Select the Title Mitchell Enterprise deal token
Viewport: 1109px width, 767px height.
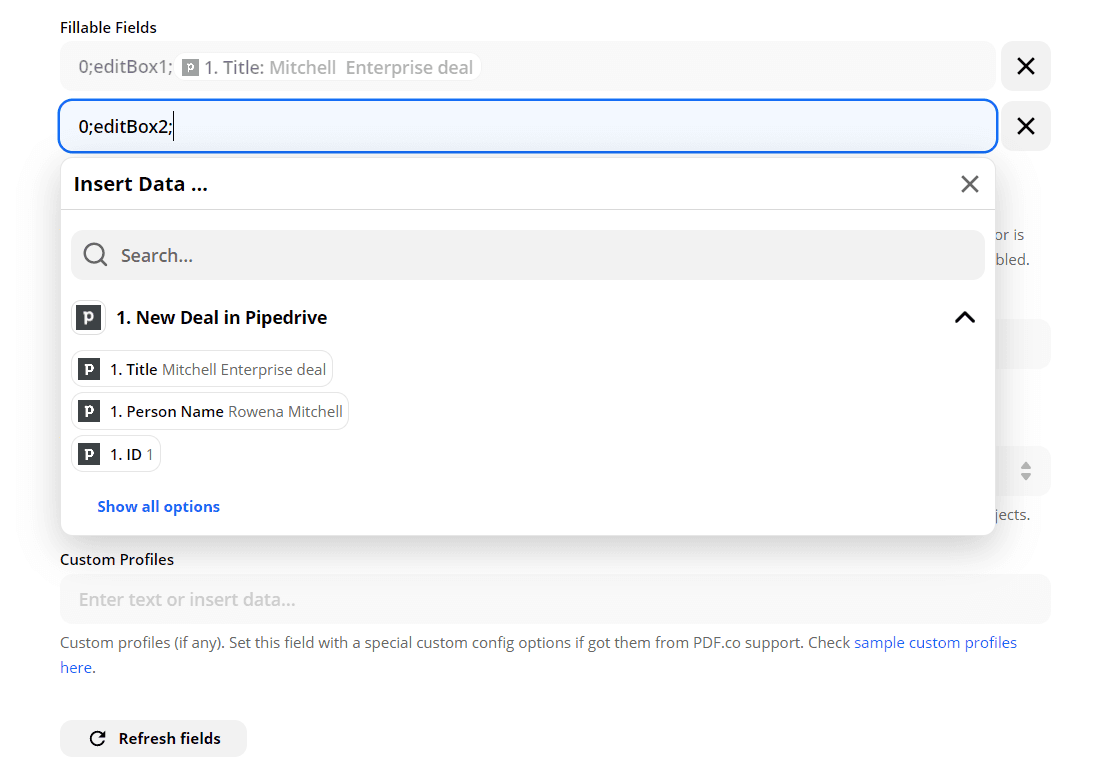coord(202,368)
